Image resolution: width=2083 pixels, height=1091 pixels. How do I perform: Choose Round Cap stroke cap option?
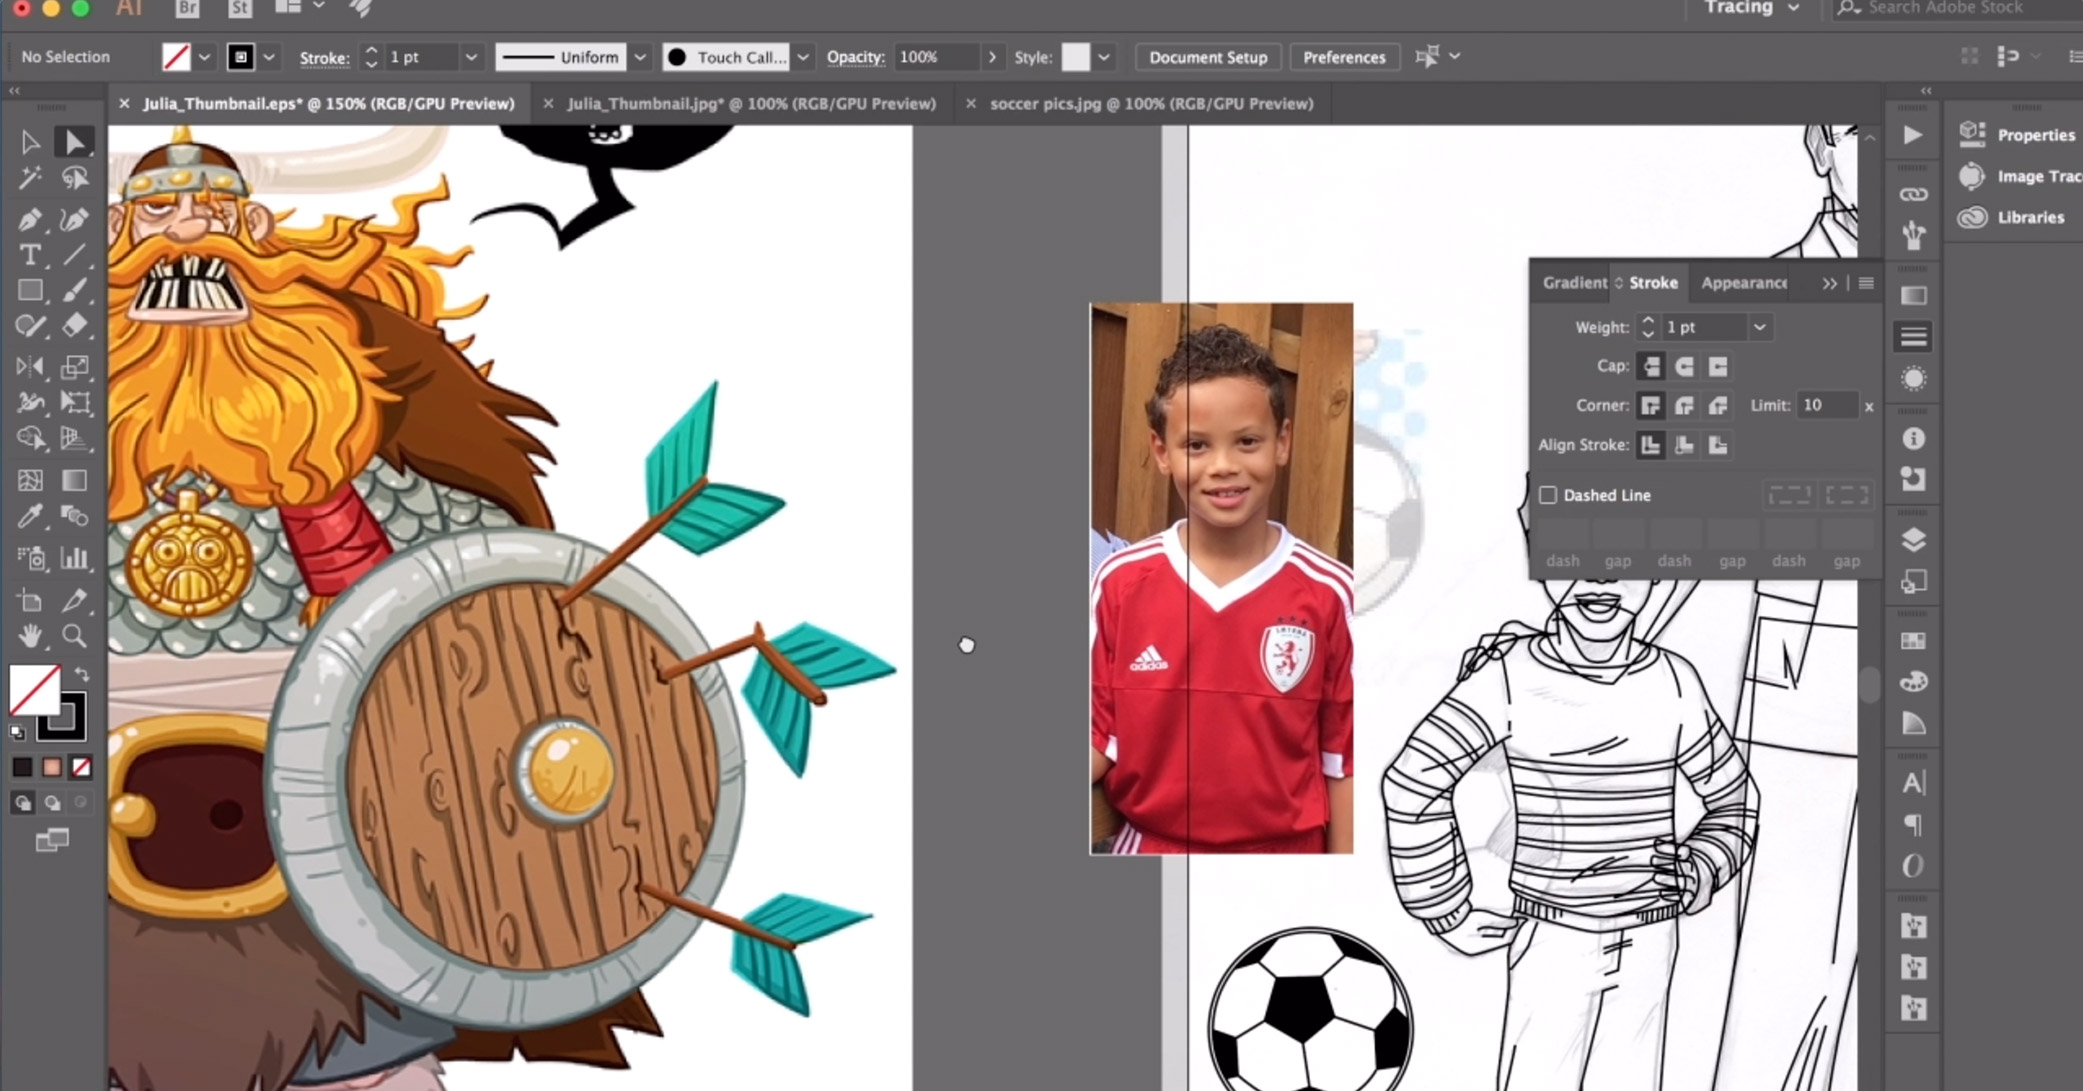1684,366
